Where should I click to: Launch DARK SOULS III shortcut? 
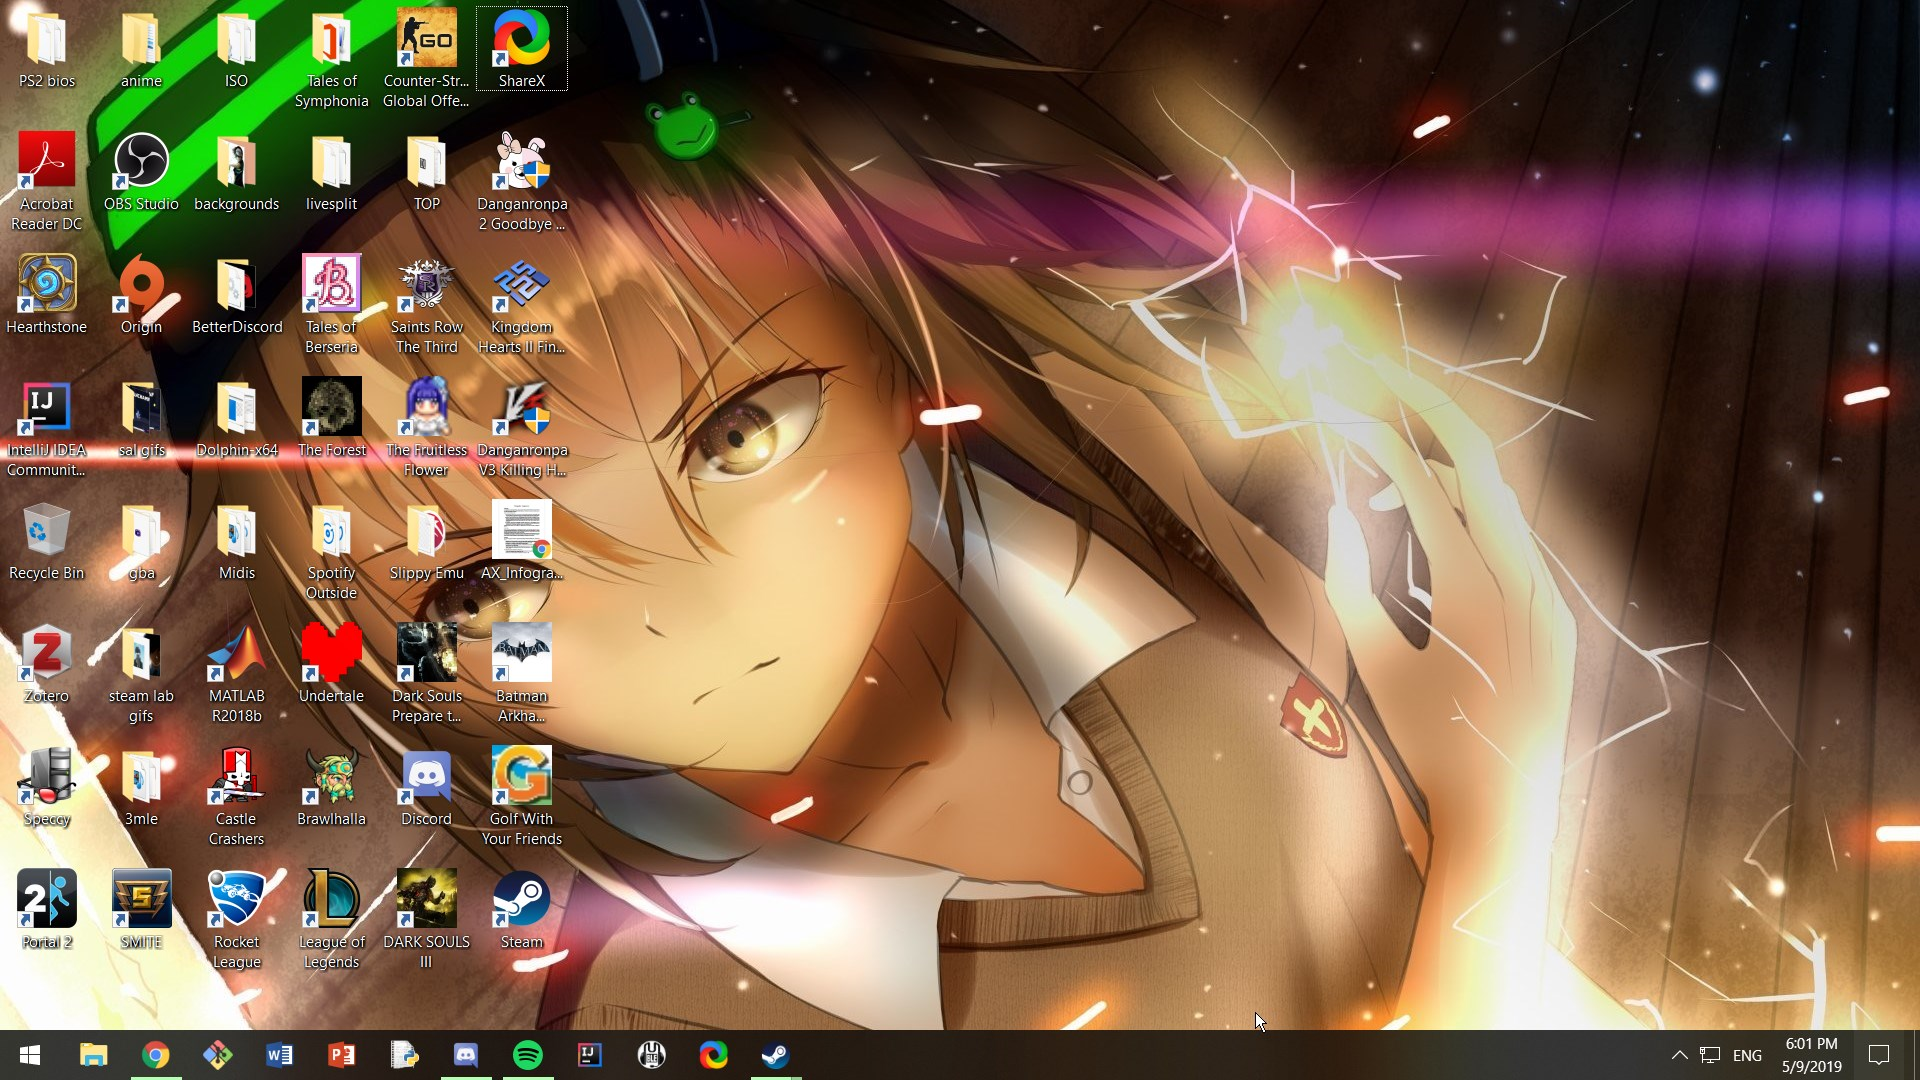pos(426,921)
